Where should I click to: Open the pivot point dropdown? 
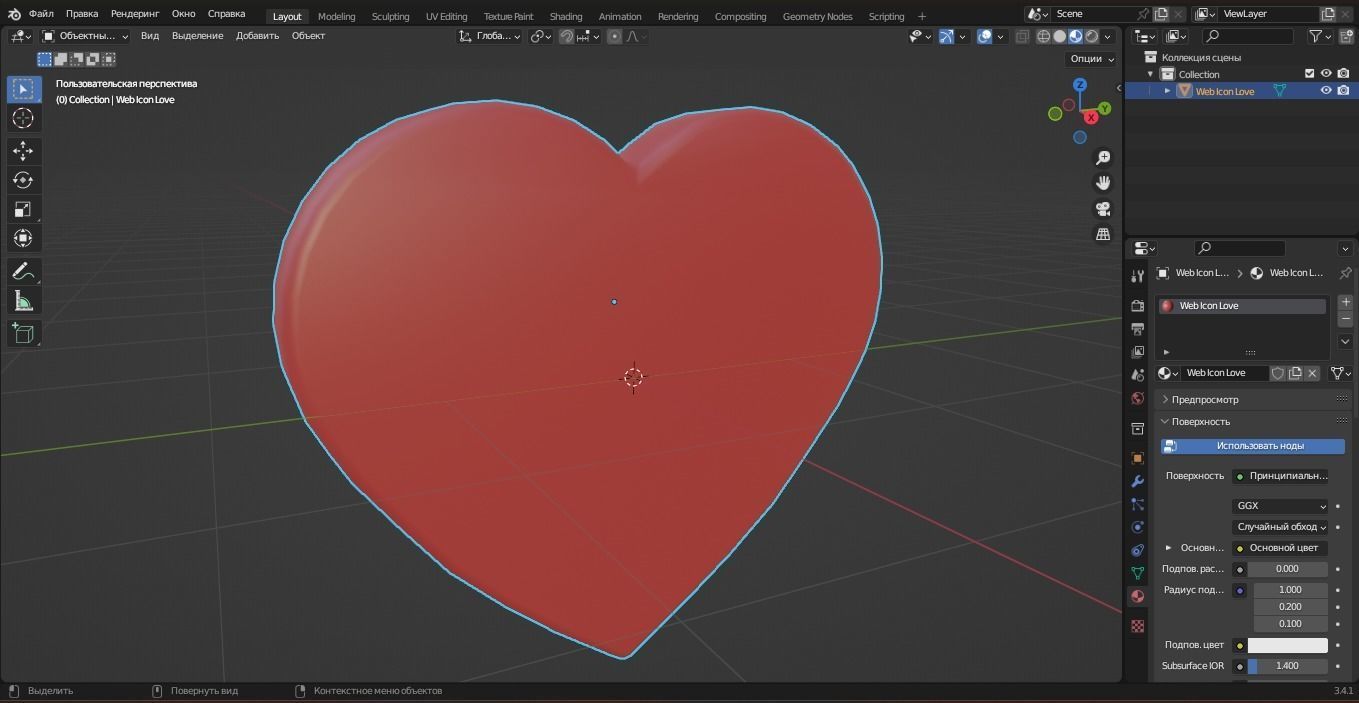coord(541,36)
